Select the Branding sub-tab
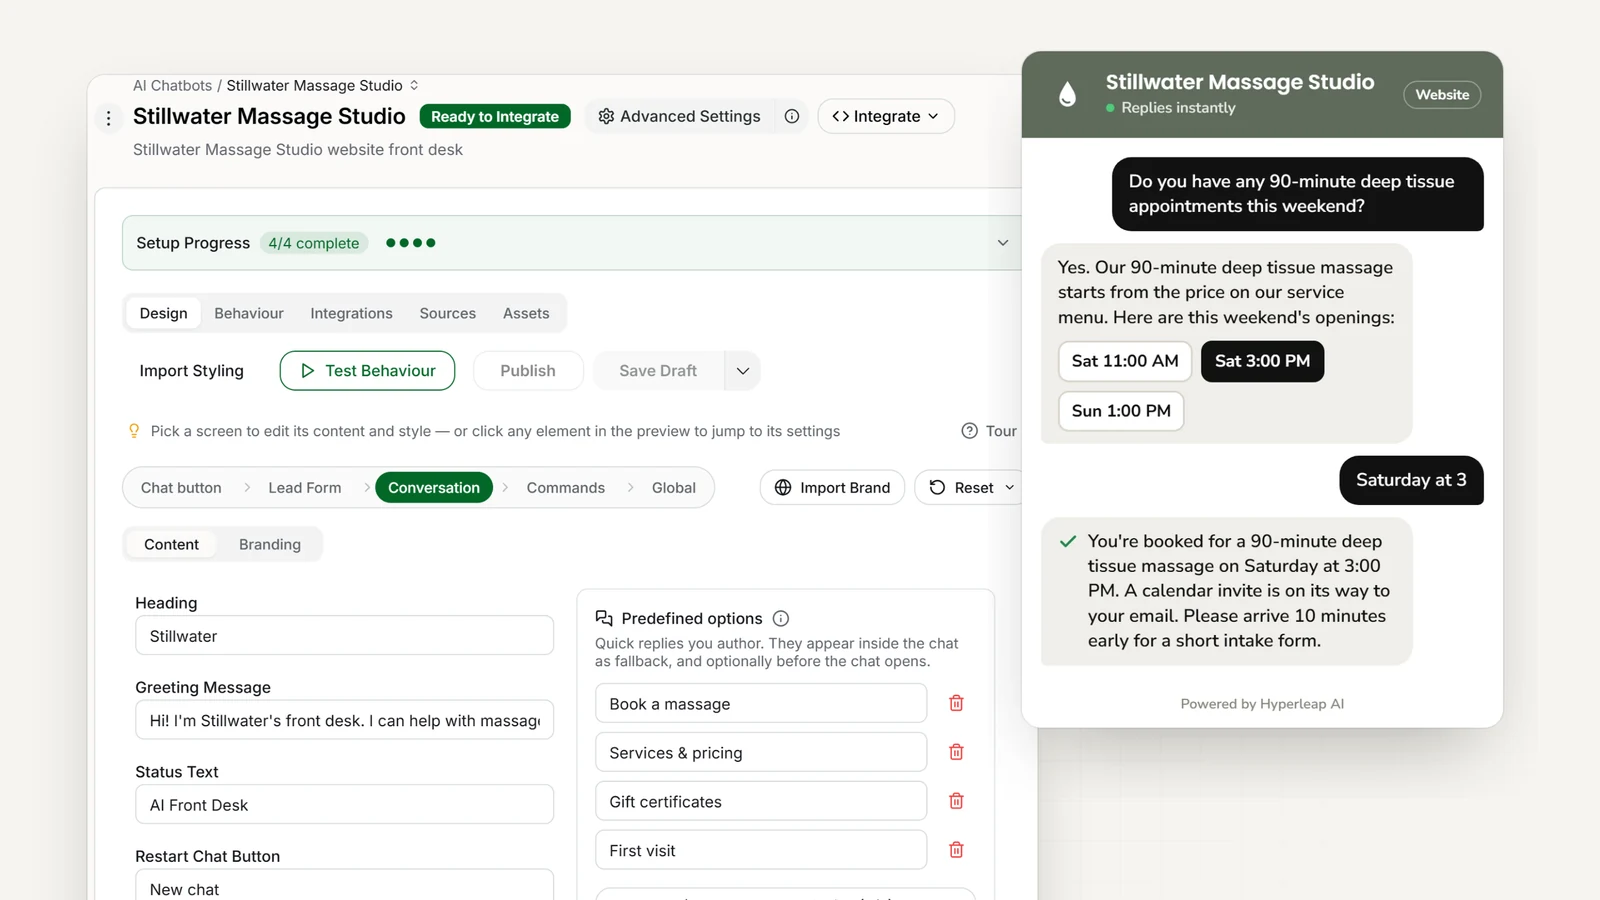This screenshot has width=1600, height=900. [x=270, y=544]
